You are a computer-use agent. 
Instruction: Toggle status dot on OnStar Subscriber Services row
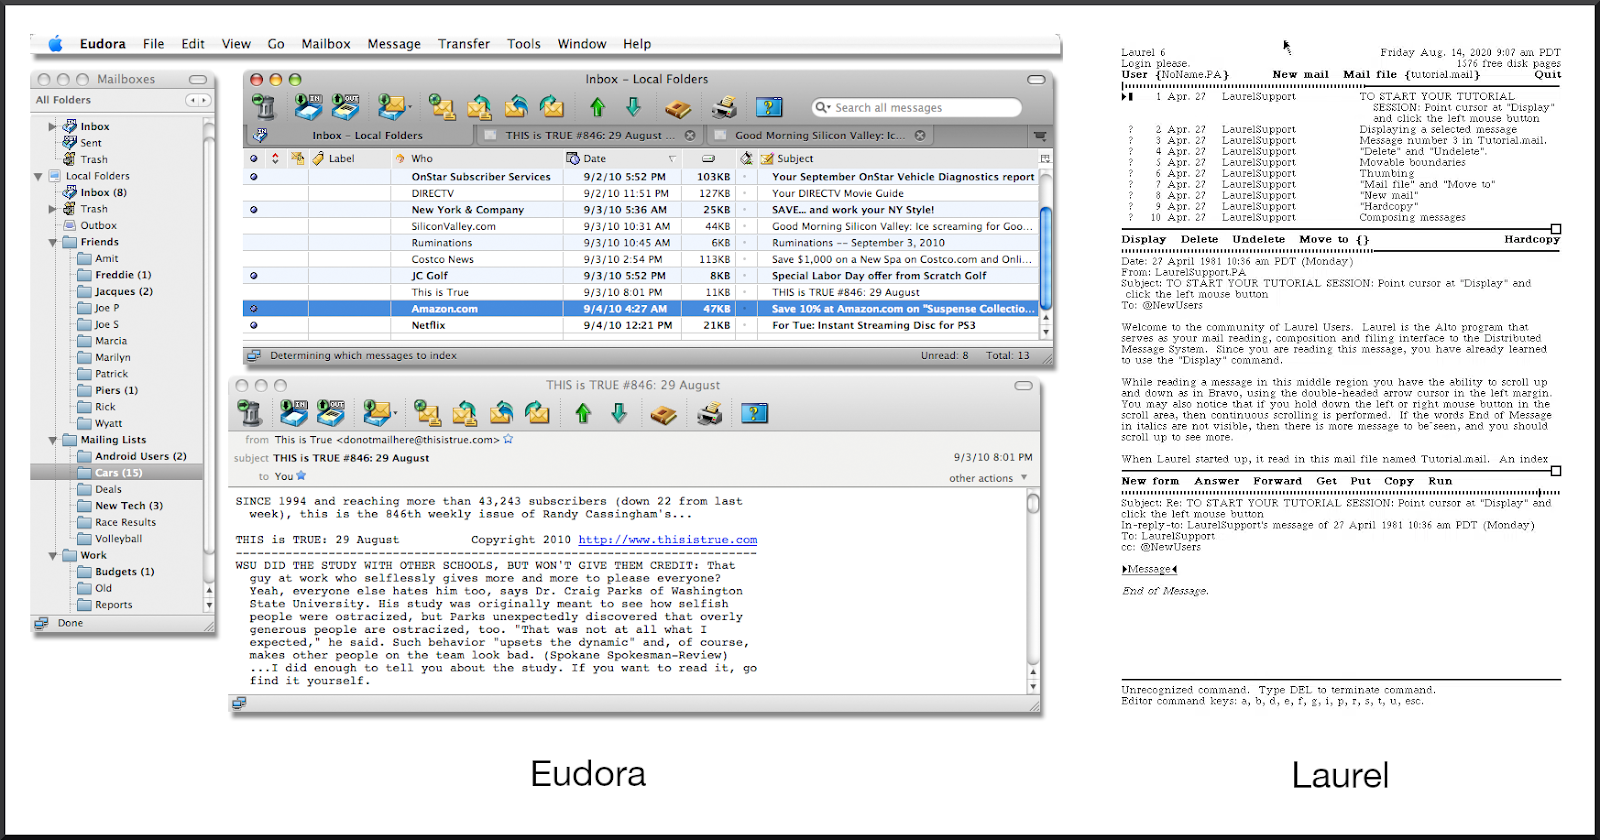click(253, 177)
